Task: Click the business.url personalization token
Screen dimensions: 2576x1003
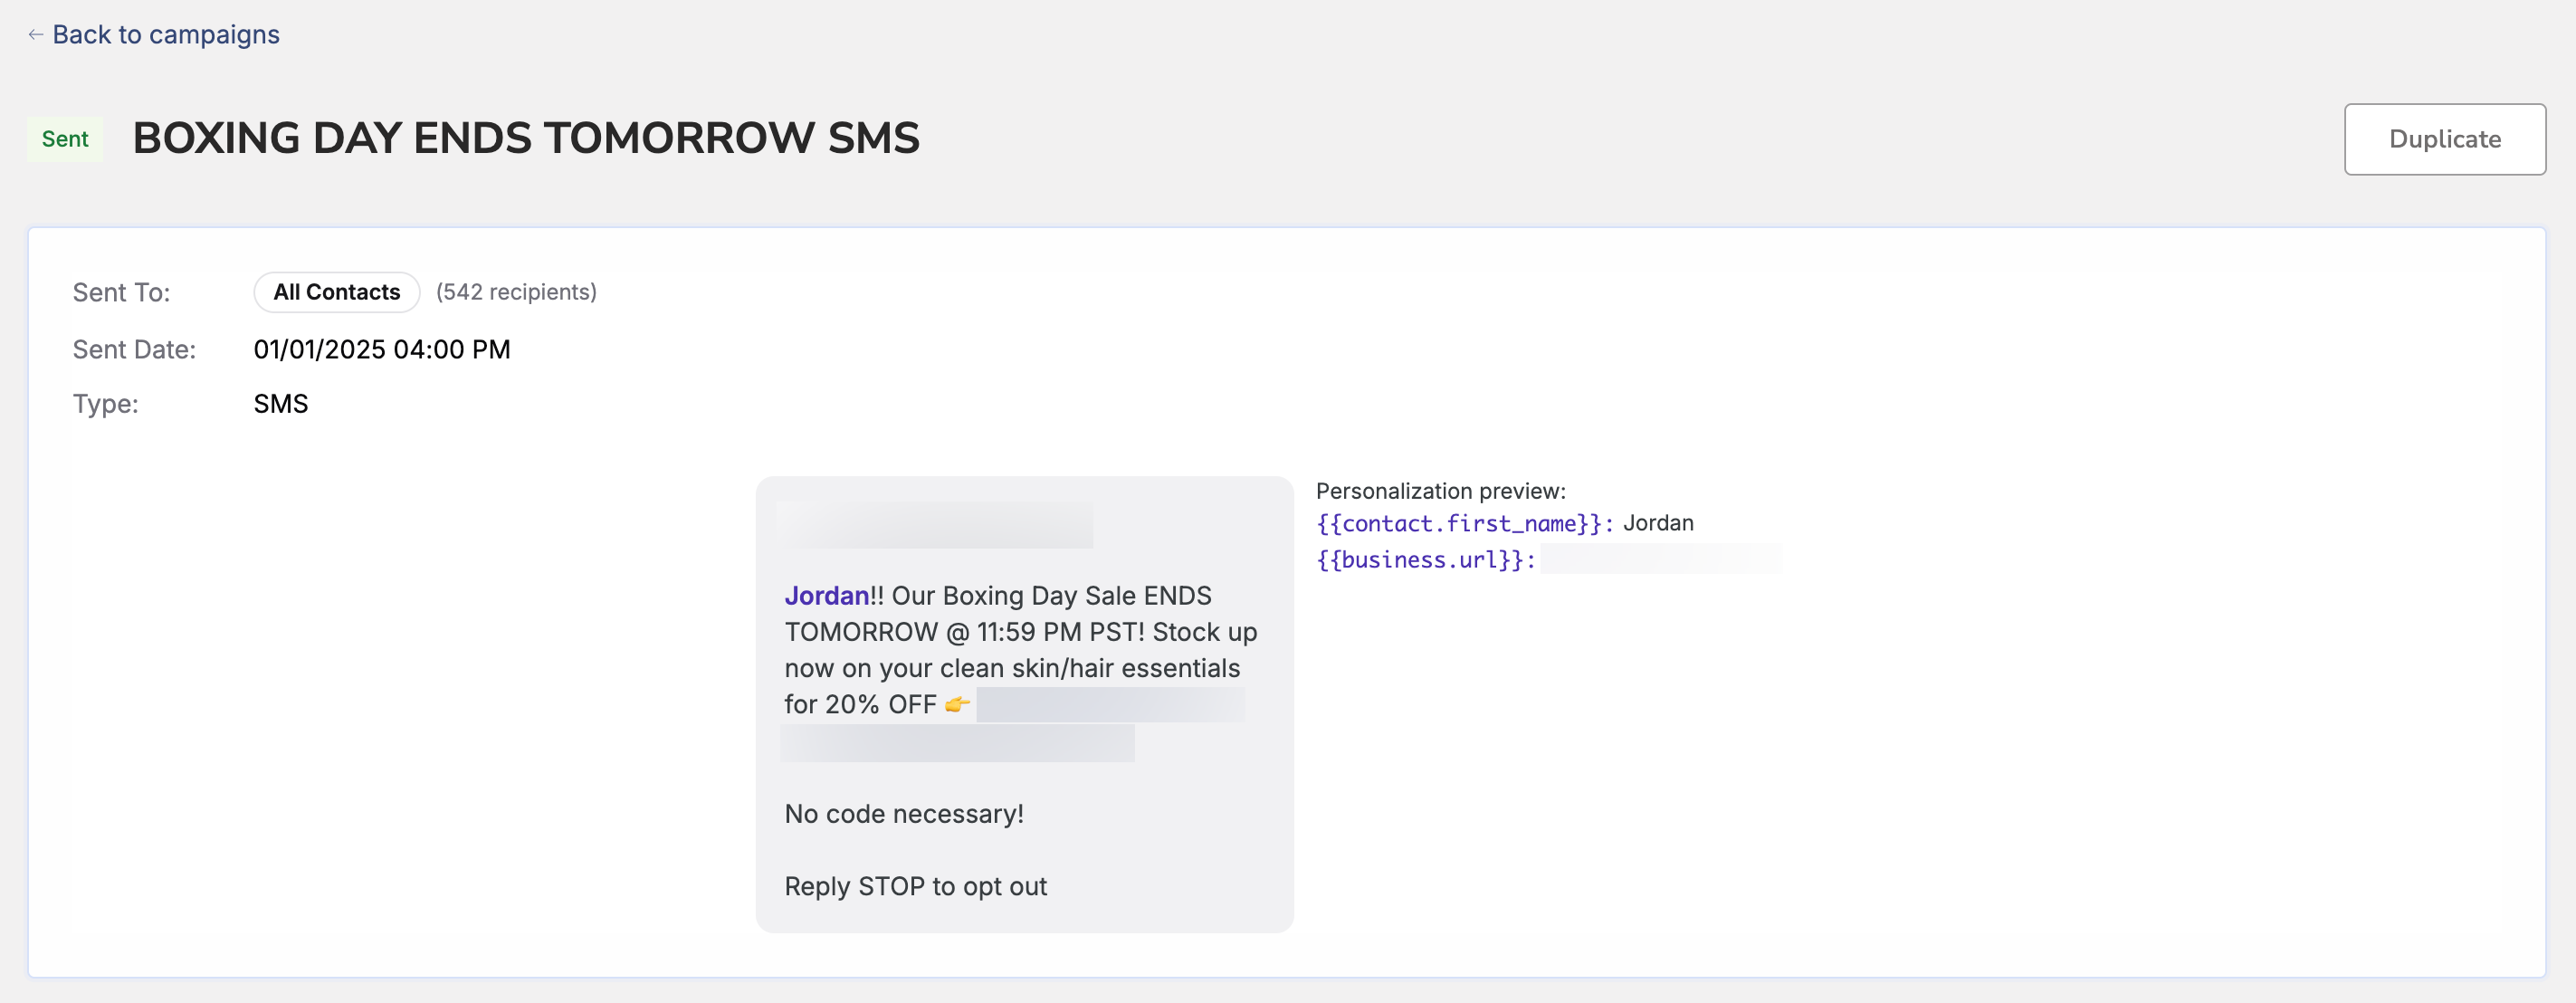Action: tap(1426, 559)
